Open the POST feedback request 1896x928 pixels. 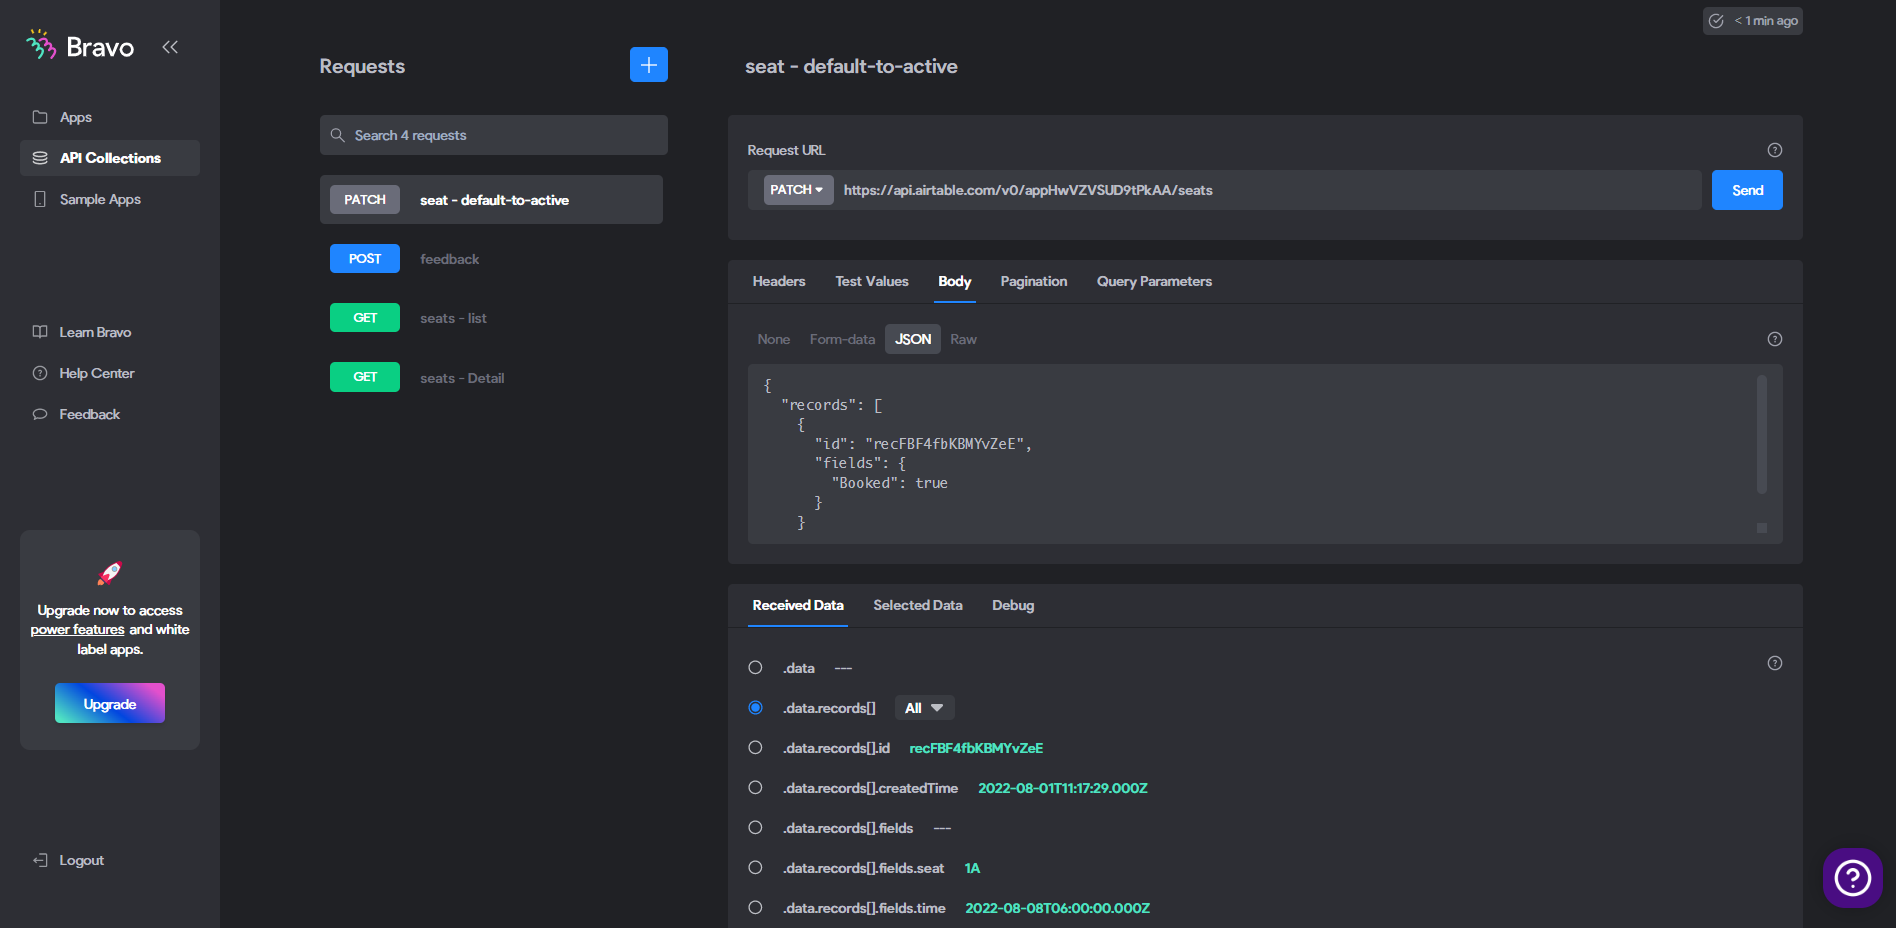coord(491,259)
